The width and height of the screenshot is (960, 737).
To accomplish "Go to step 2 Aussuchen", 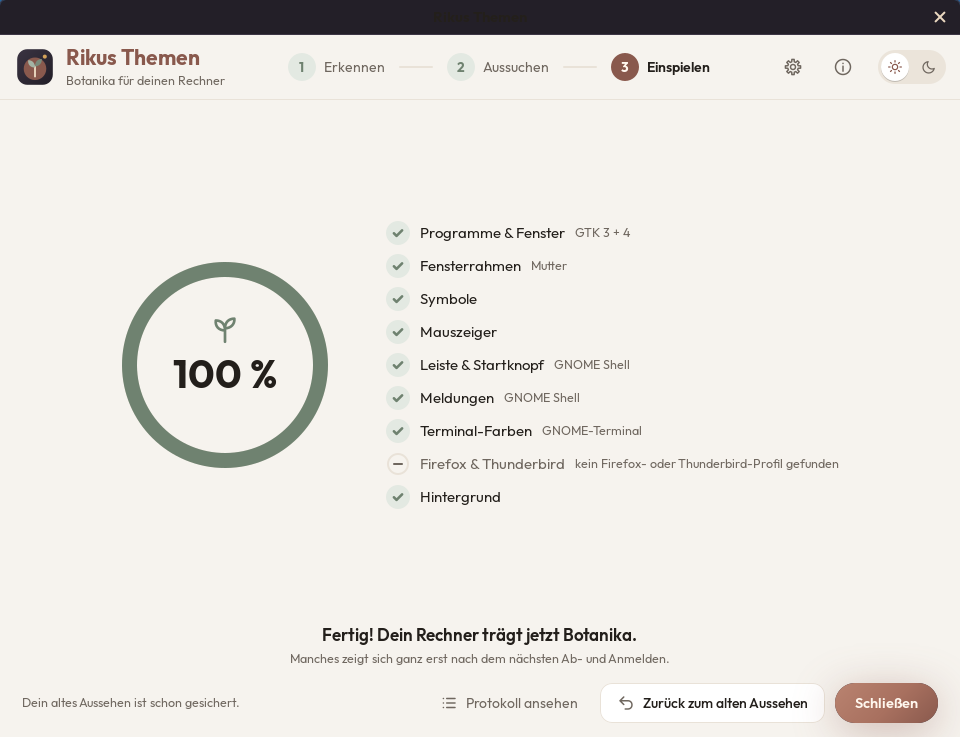I will [498, 67].
